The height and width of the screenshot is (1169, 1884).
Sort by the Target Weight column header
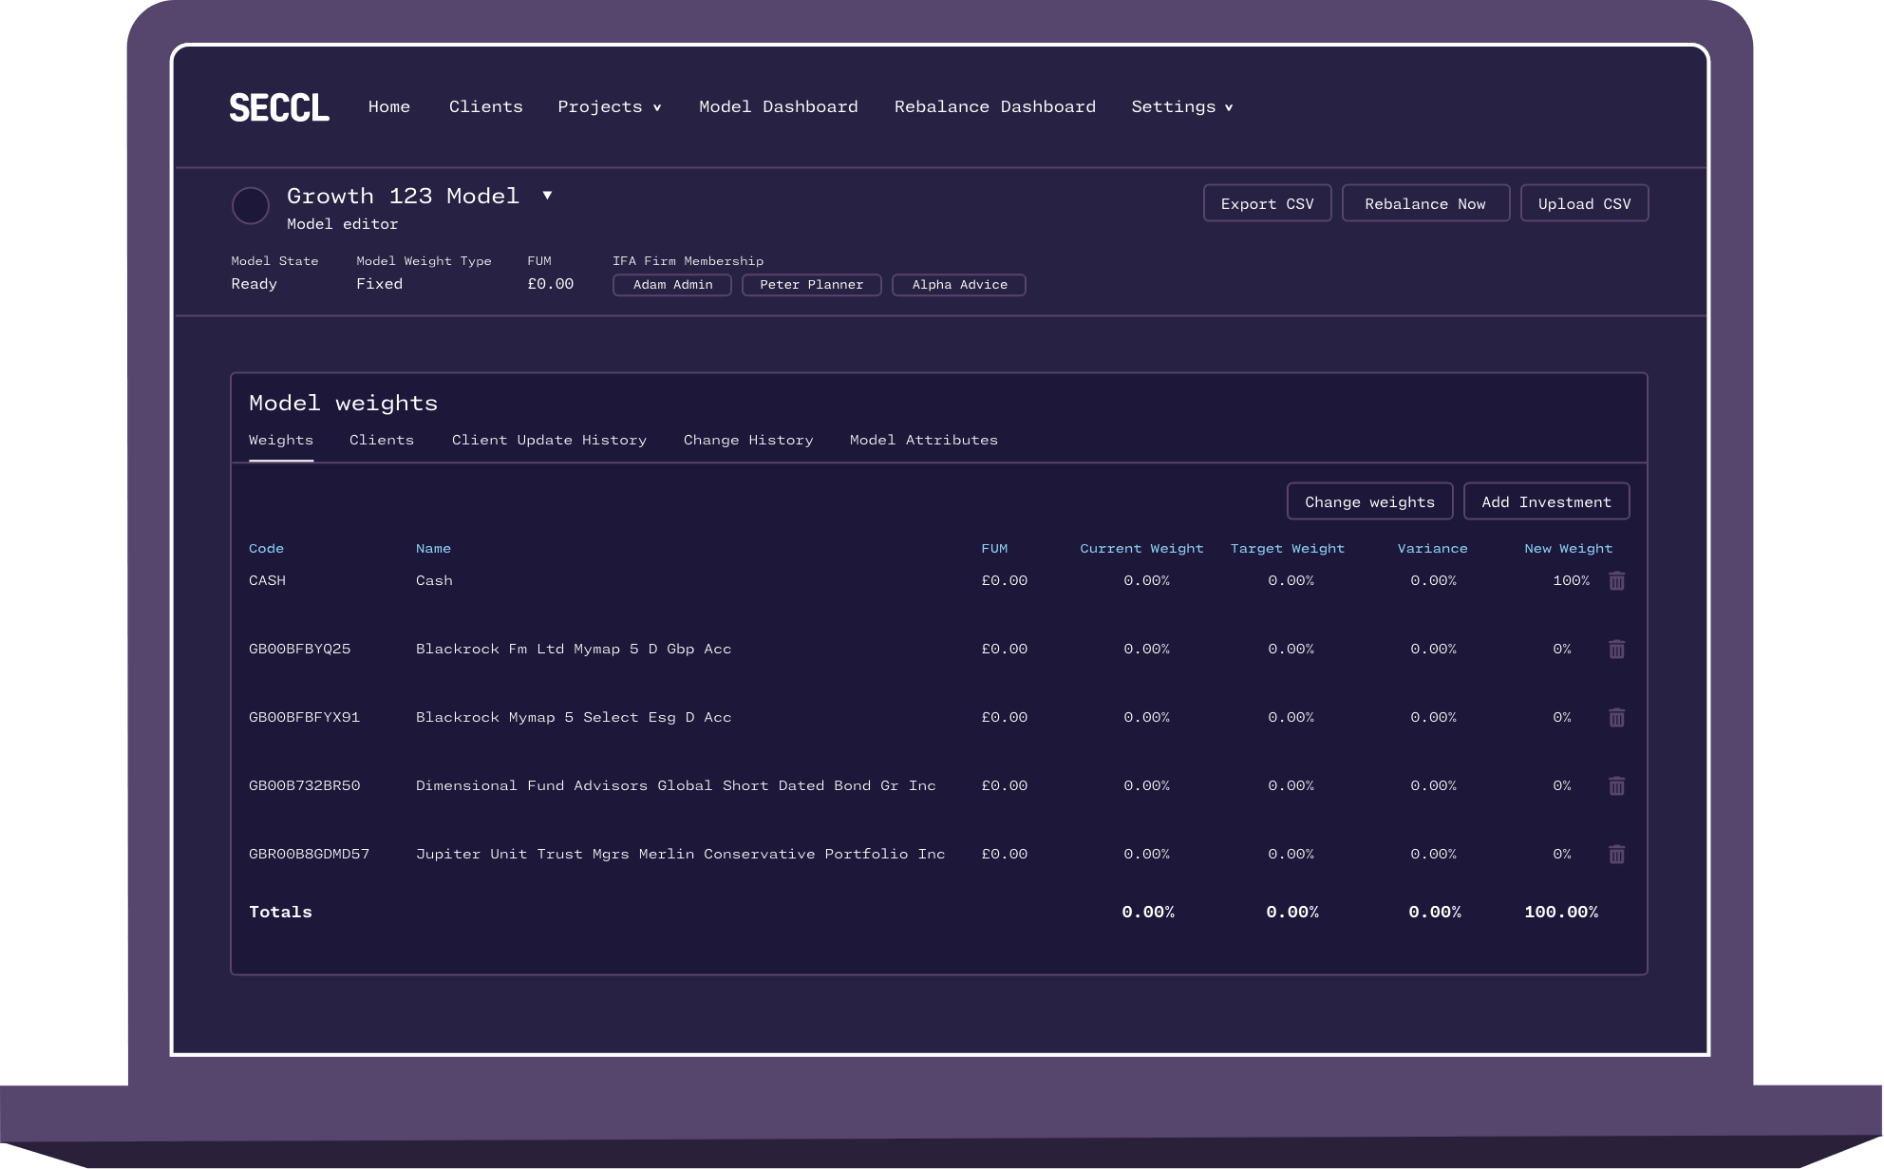[1287, 549]
